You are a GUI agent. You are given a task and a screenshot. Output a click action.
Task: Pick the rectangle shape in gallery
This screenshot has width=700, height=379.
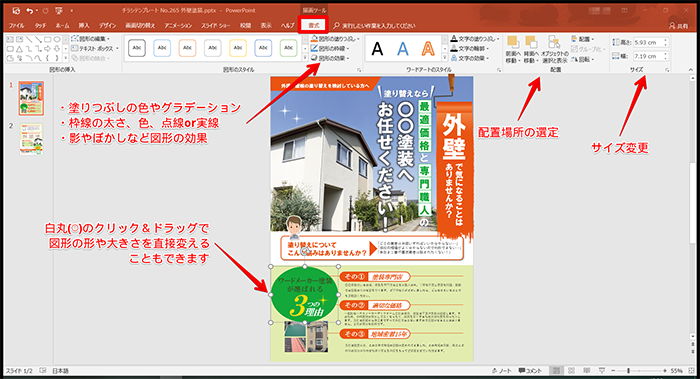point(47,39)
